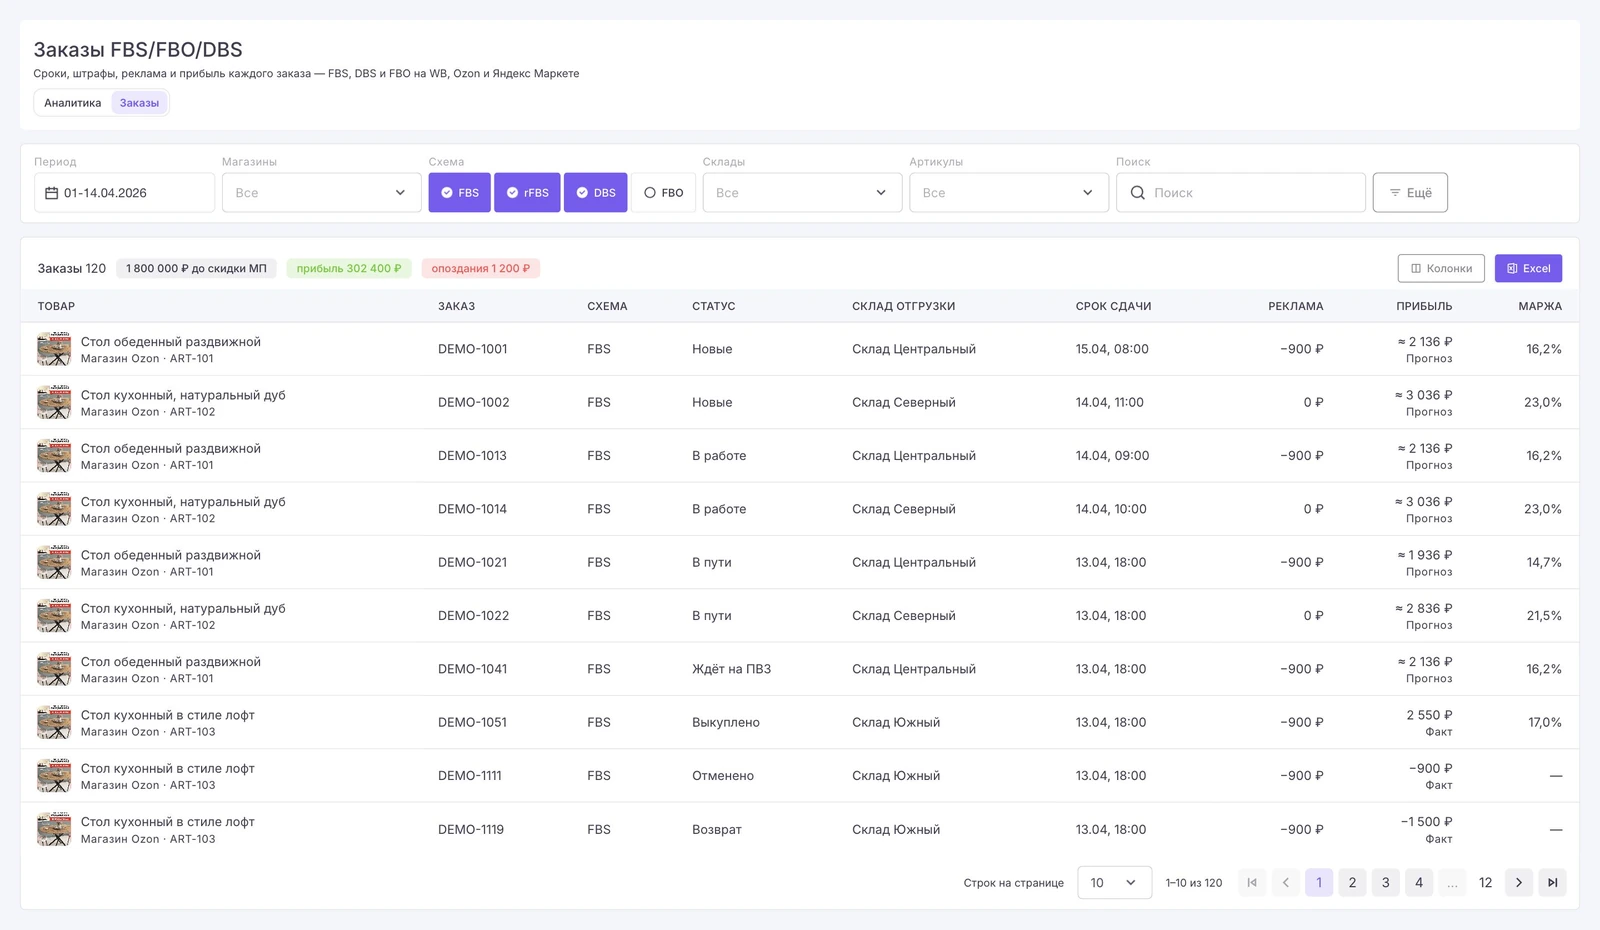
Task: Click the Отменено status of DEMO-1111
Action: (x=723, y=776)
